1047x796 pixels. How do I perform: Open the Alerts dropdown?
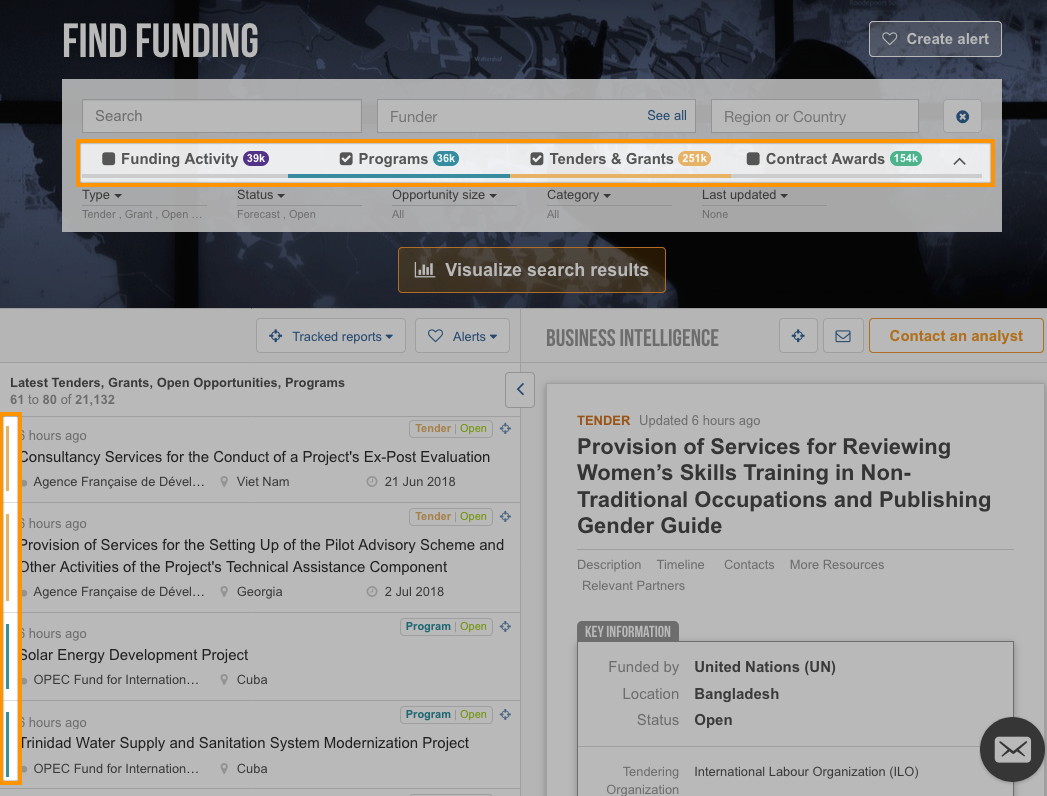(462, 336)
